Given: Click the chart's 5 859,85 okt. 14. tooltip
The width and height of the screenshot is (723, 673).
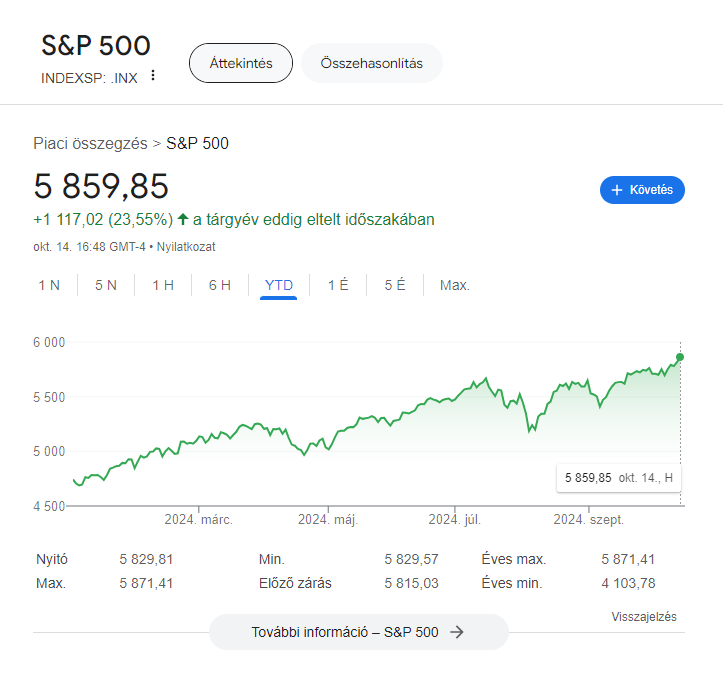Looking at the screenshot, I should [619, 478].
